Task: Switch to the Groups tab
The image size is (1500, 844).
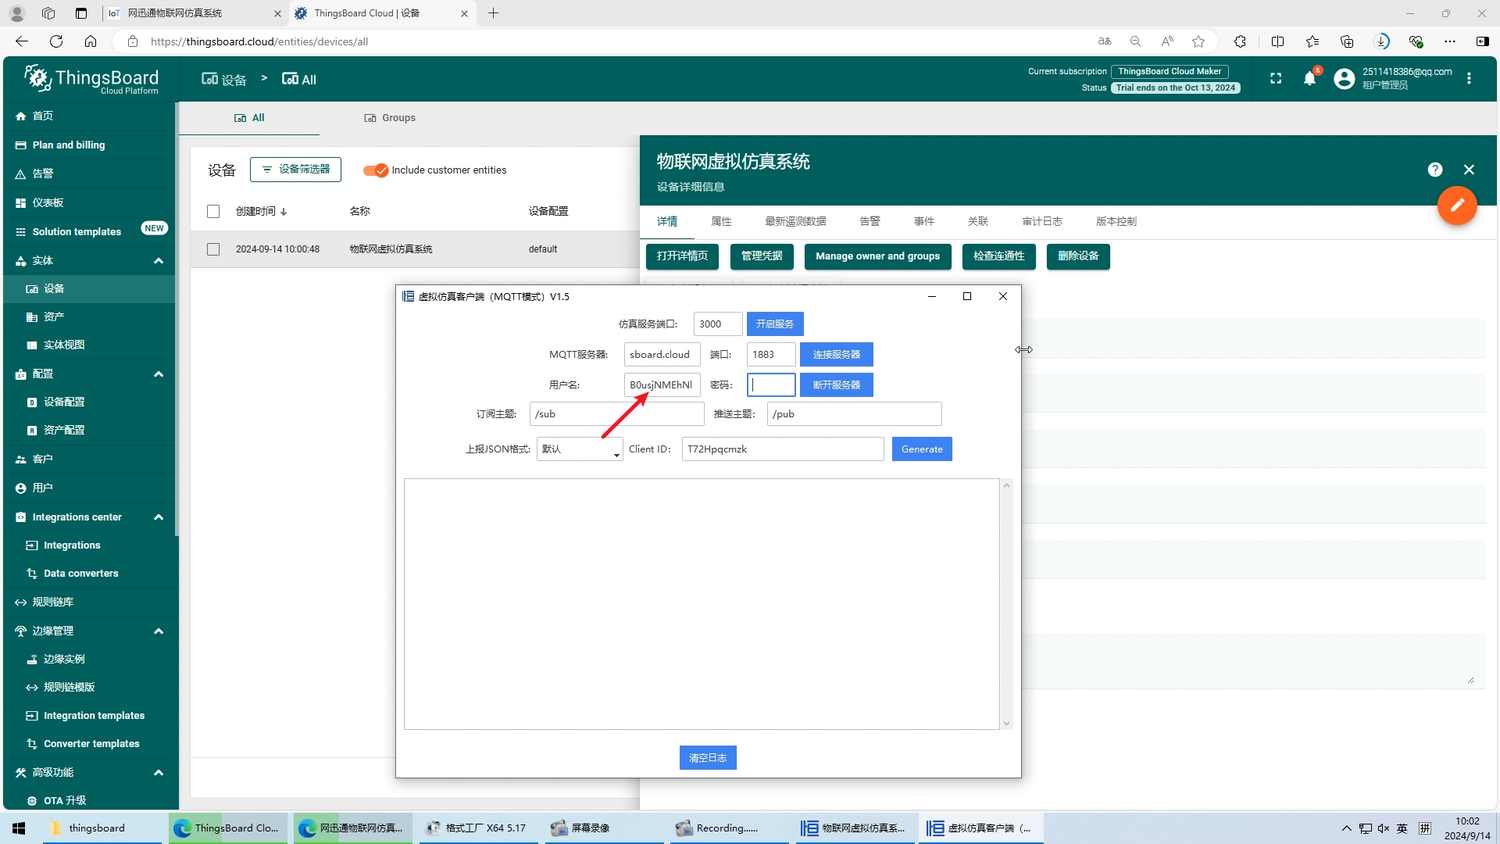Action: click(x=390, y=118)
